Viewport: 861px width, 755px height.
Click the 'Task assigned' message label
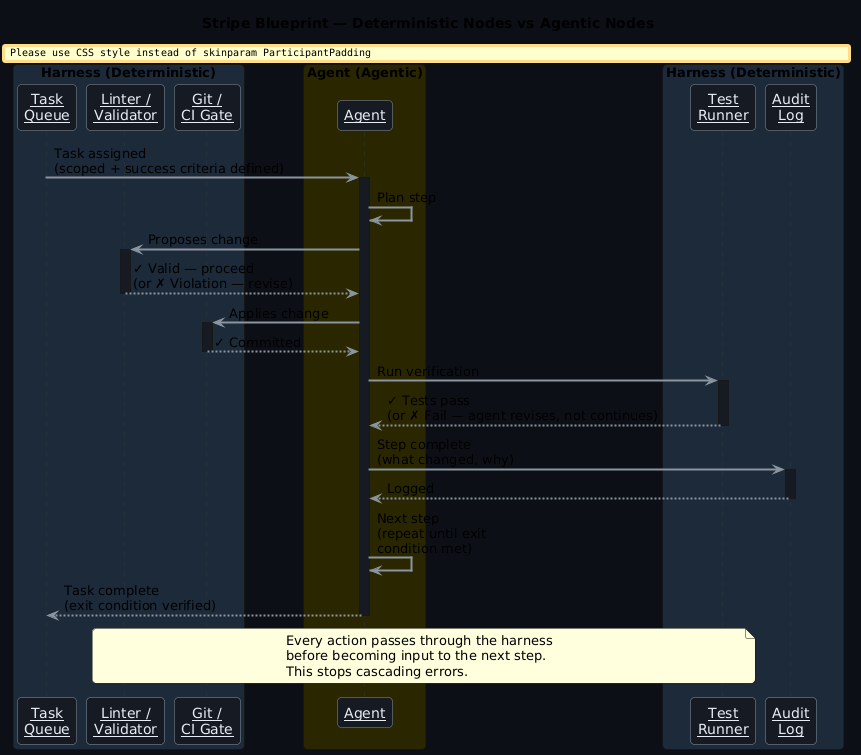[x=169, y=161]
